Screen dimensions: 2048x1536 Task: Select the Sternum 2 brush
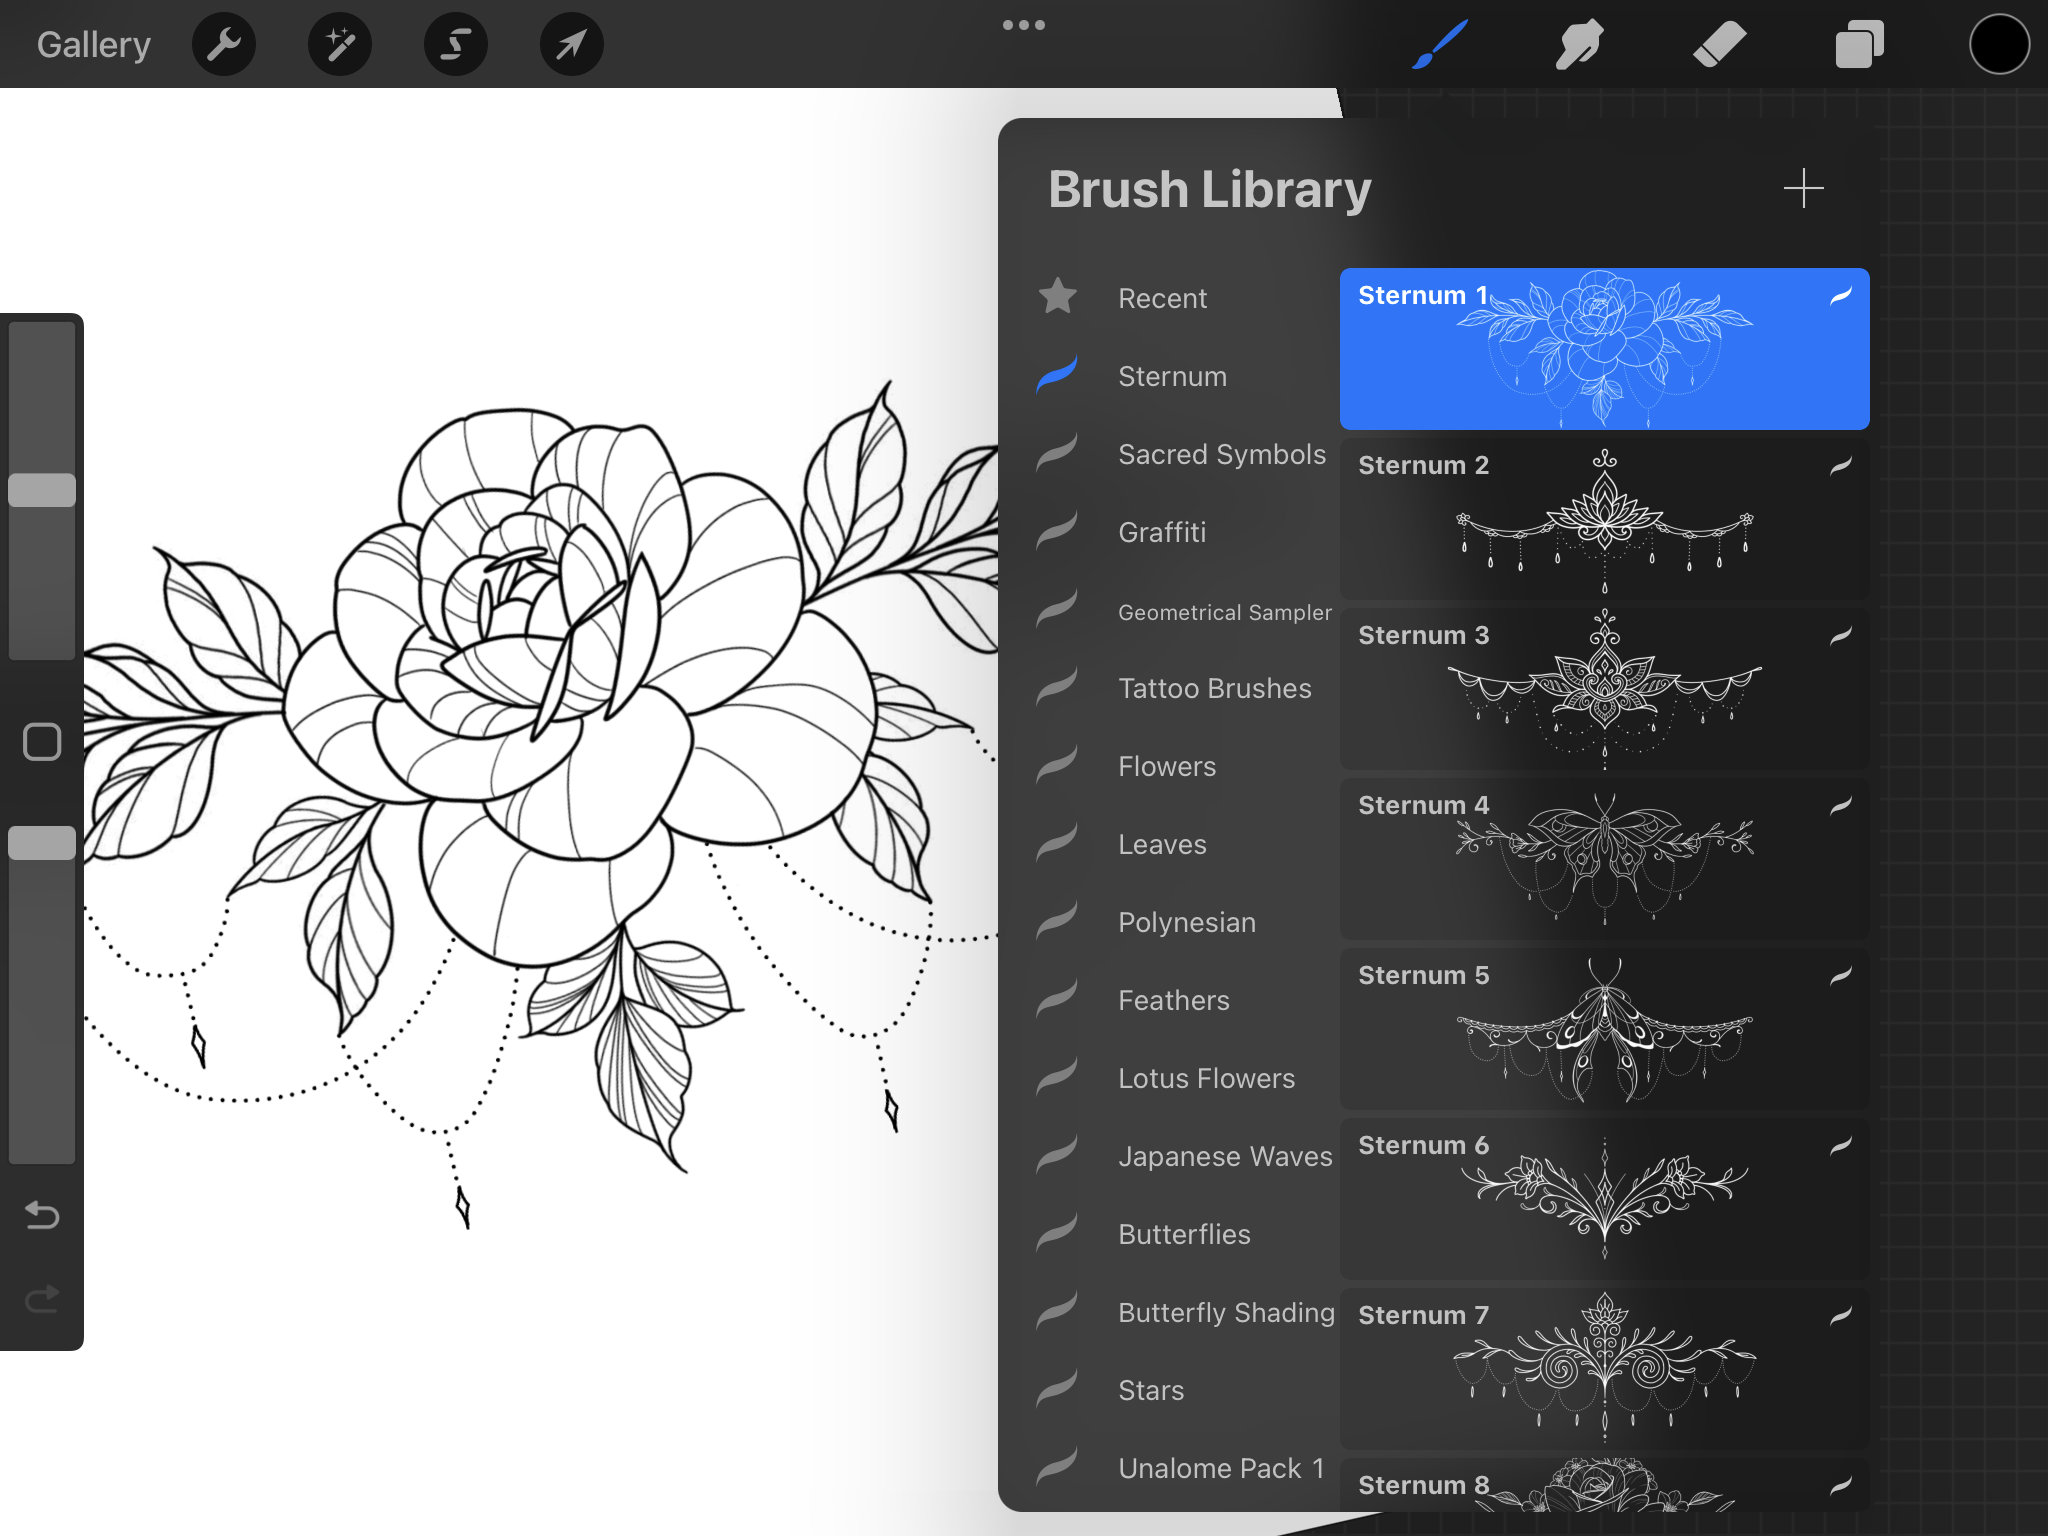[1604, 518]
